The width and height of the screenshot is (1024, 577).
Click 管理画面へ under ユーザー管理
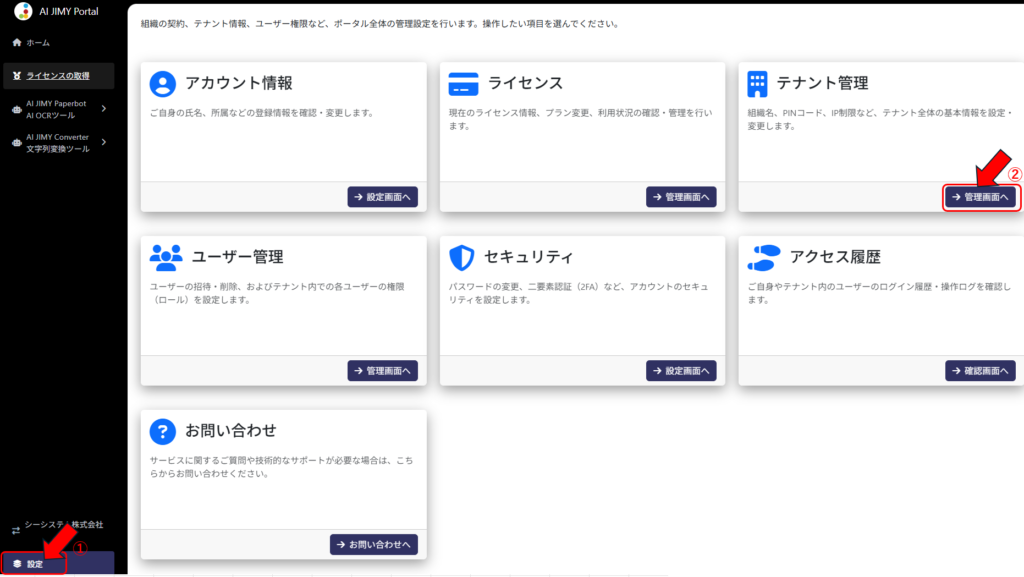382,371
